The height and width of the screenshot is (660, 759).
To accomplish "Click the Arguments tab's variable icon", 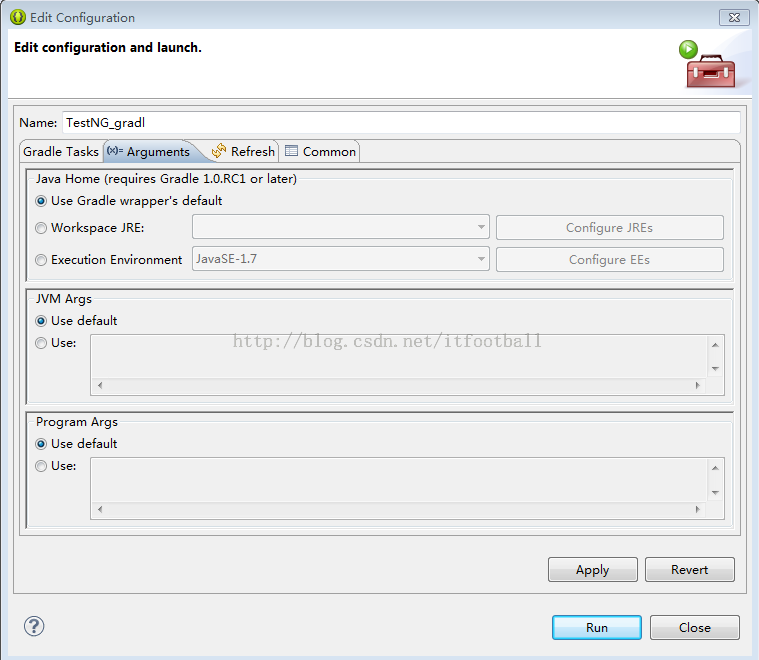I will 115,151.
